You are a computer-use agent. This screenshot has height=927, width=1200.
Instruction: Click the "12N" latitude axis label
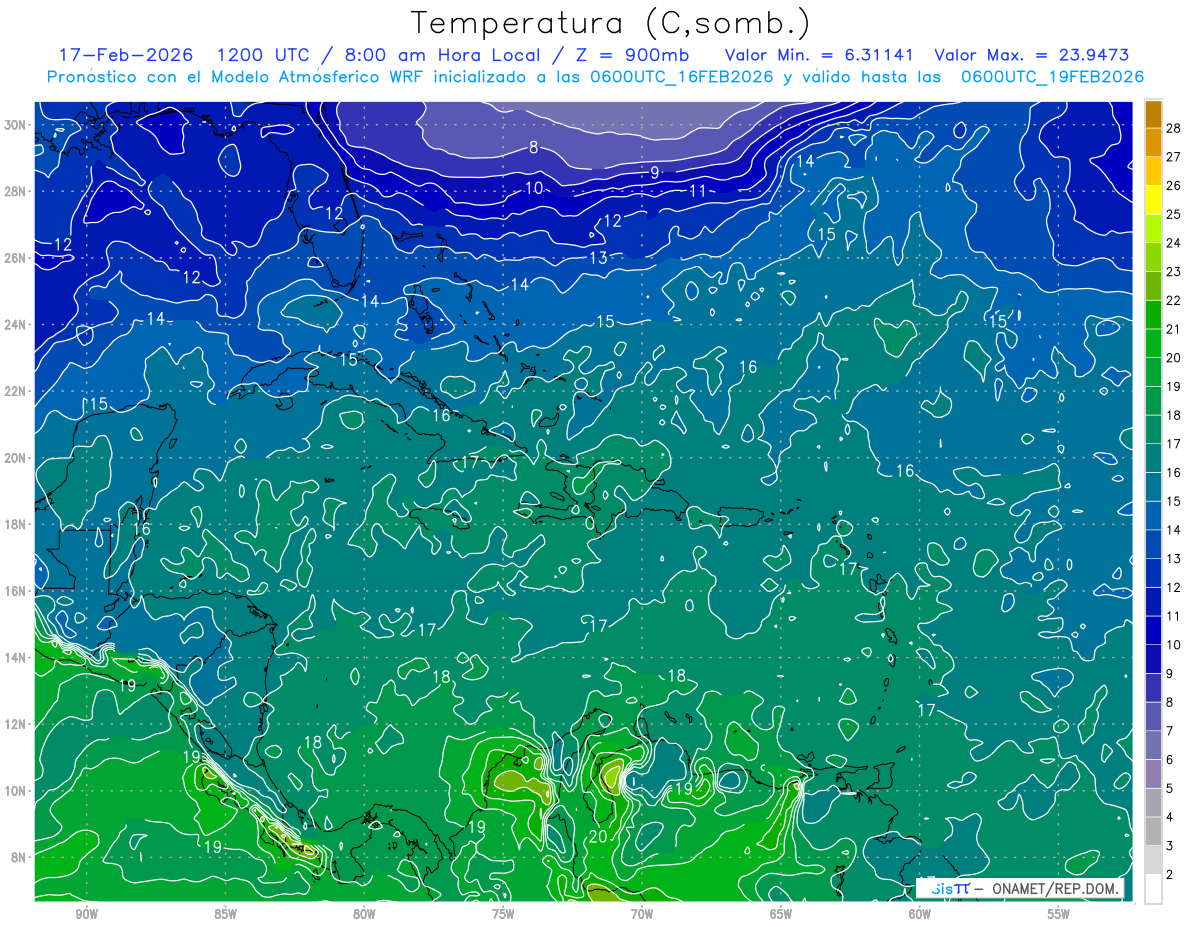17,724
